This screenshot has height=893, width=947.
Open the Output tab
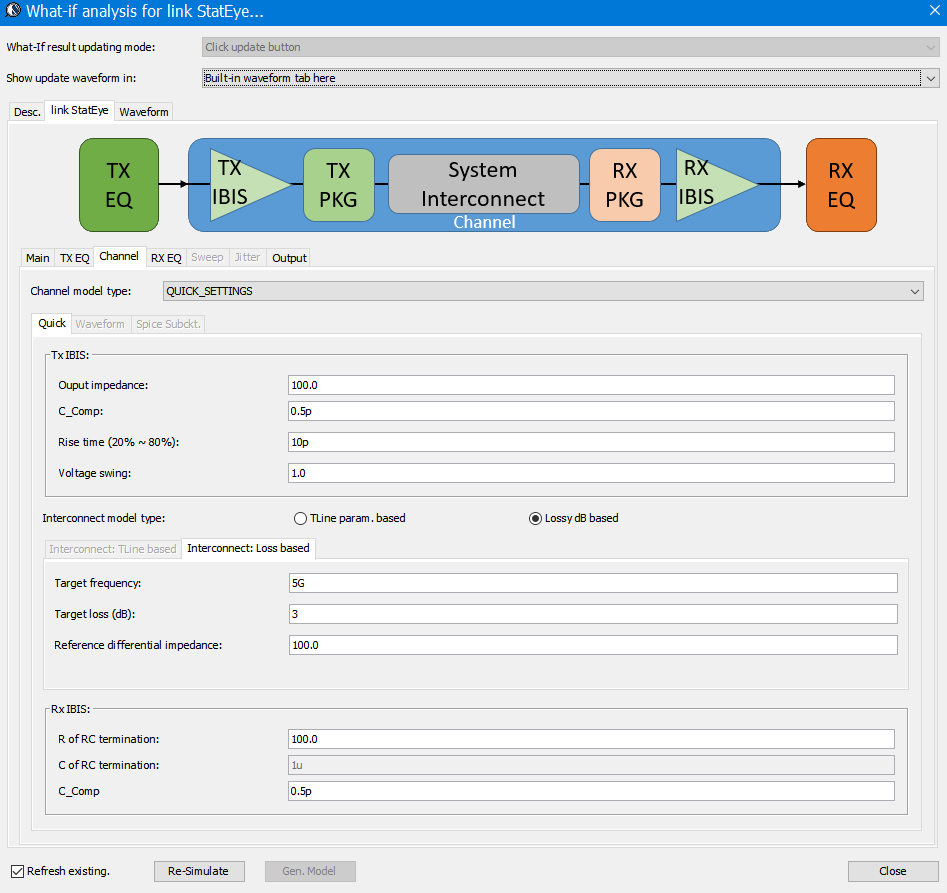[289, 258]
